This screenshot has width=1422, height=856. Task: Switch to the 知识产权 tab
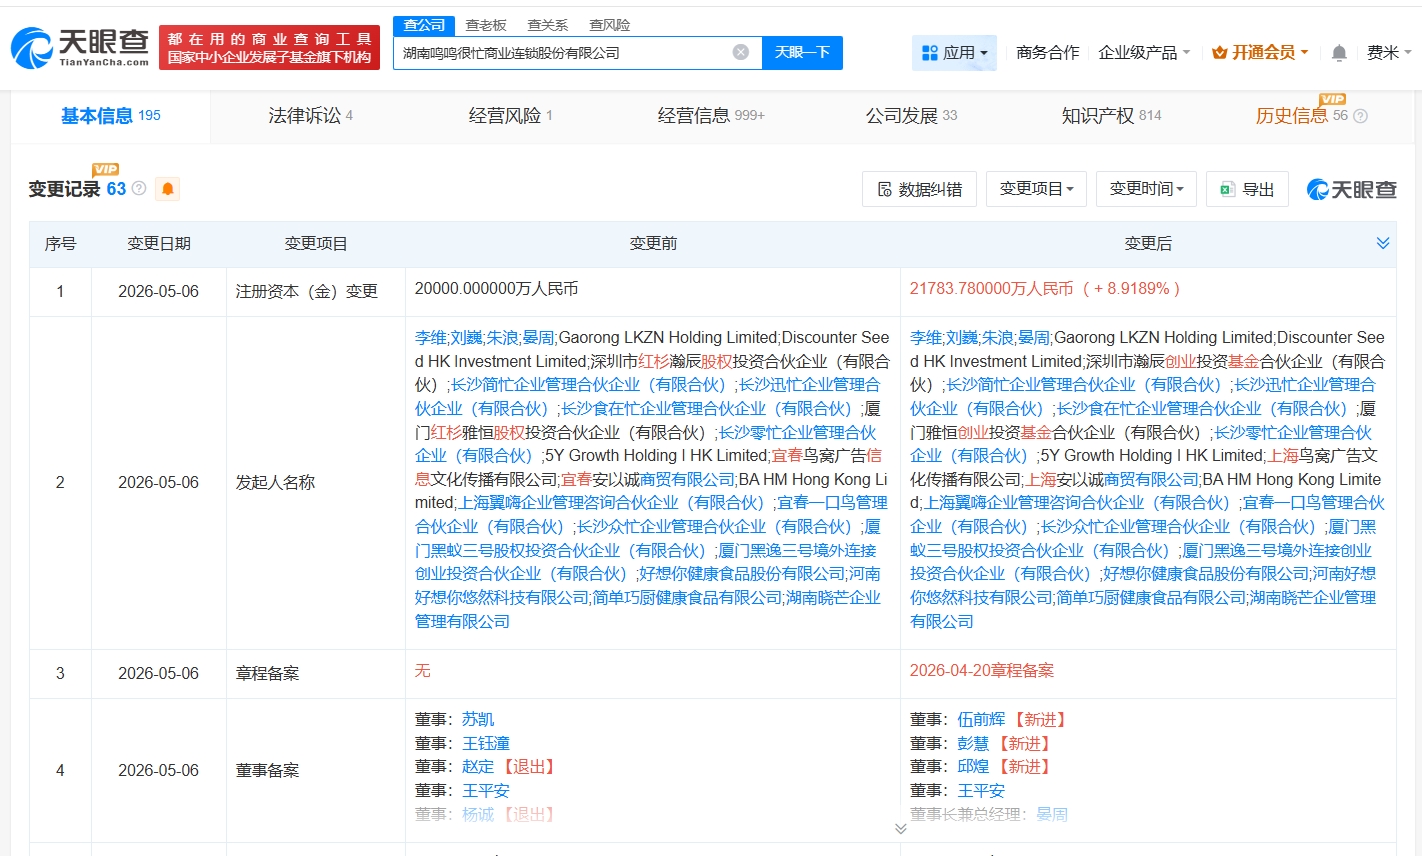pyautogui.click(x=1111, y=116)
